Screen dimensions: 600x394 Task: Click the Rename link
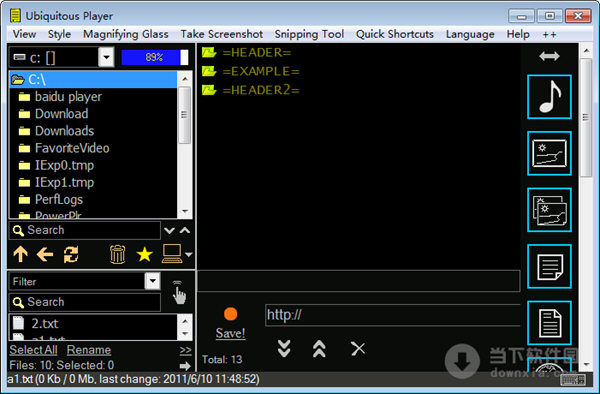click(x=89, y=350)
